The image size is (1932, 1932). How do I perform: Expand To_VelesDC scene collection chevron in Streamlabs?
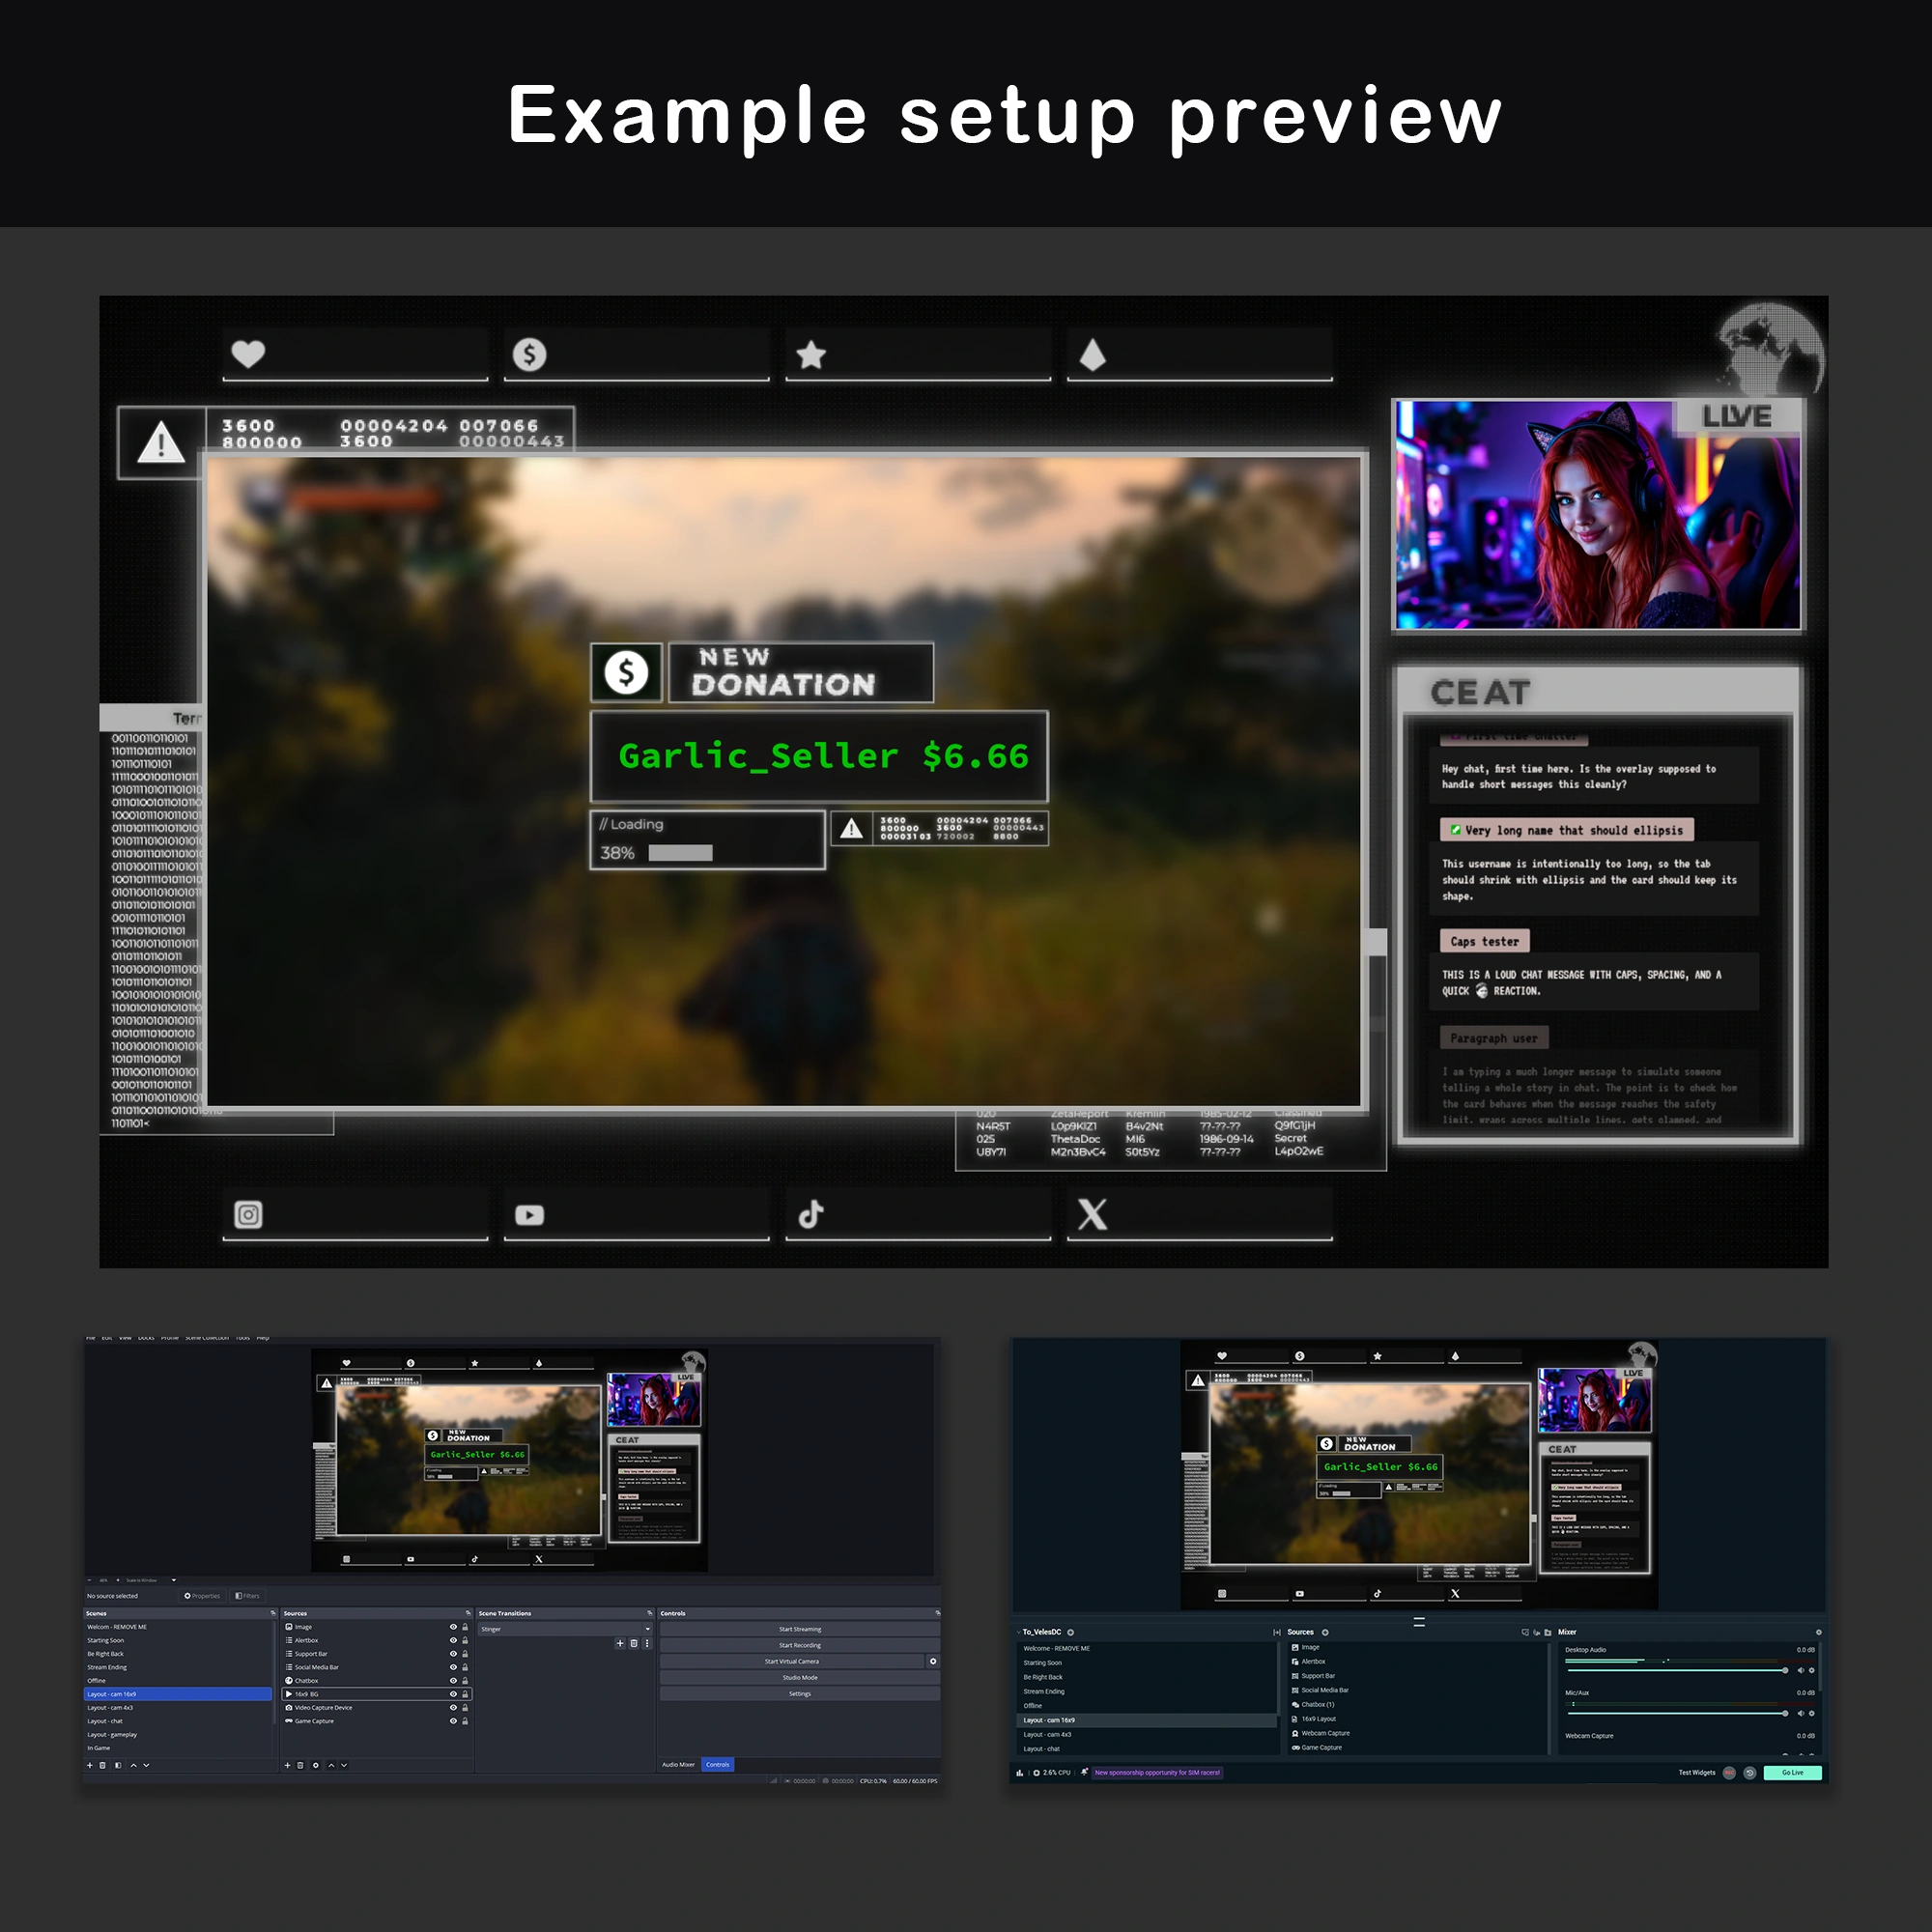tap(1019, 1632)
